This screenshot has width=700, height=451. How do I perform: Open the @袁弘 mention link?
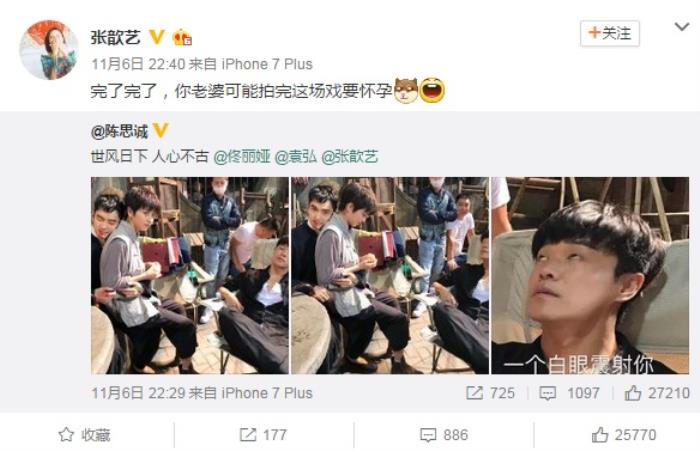[x=296, y=157]
